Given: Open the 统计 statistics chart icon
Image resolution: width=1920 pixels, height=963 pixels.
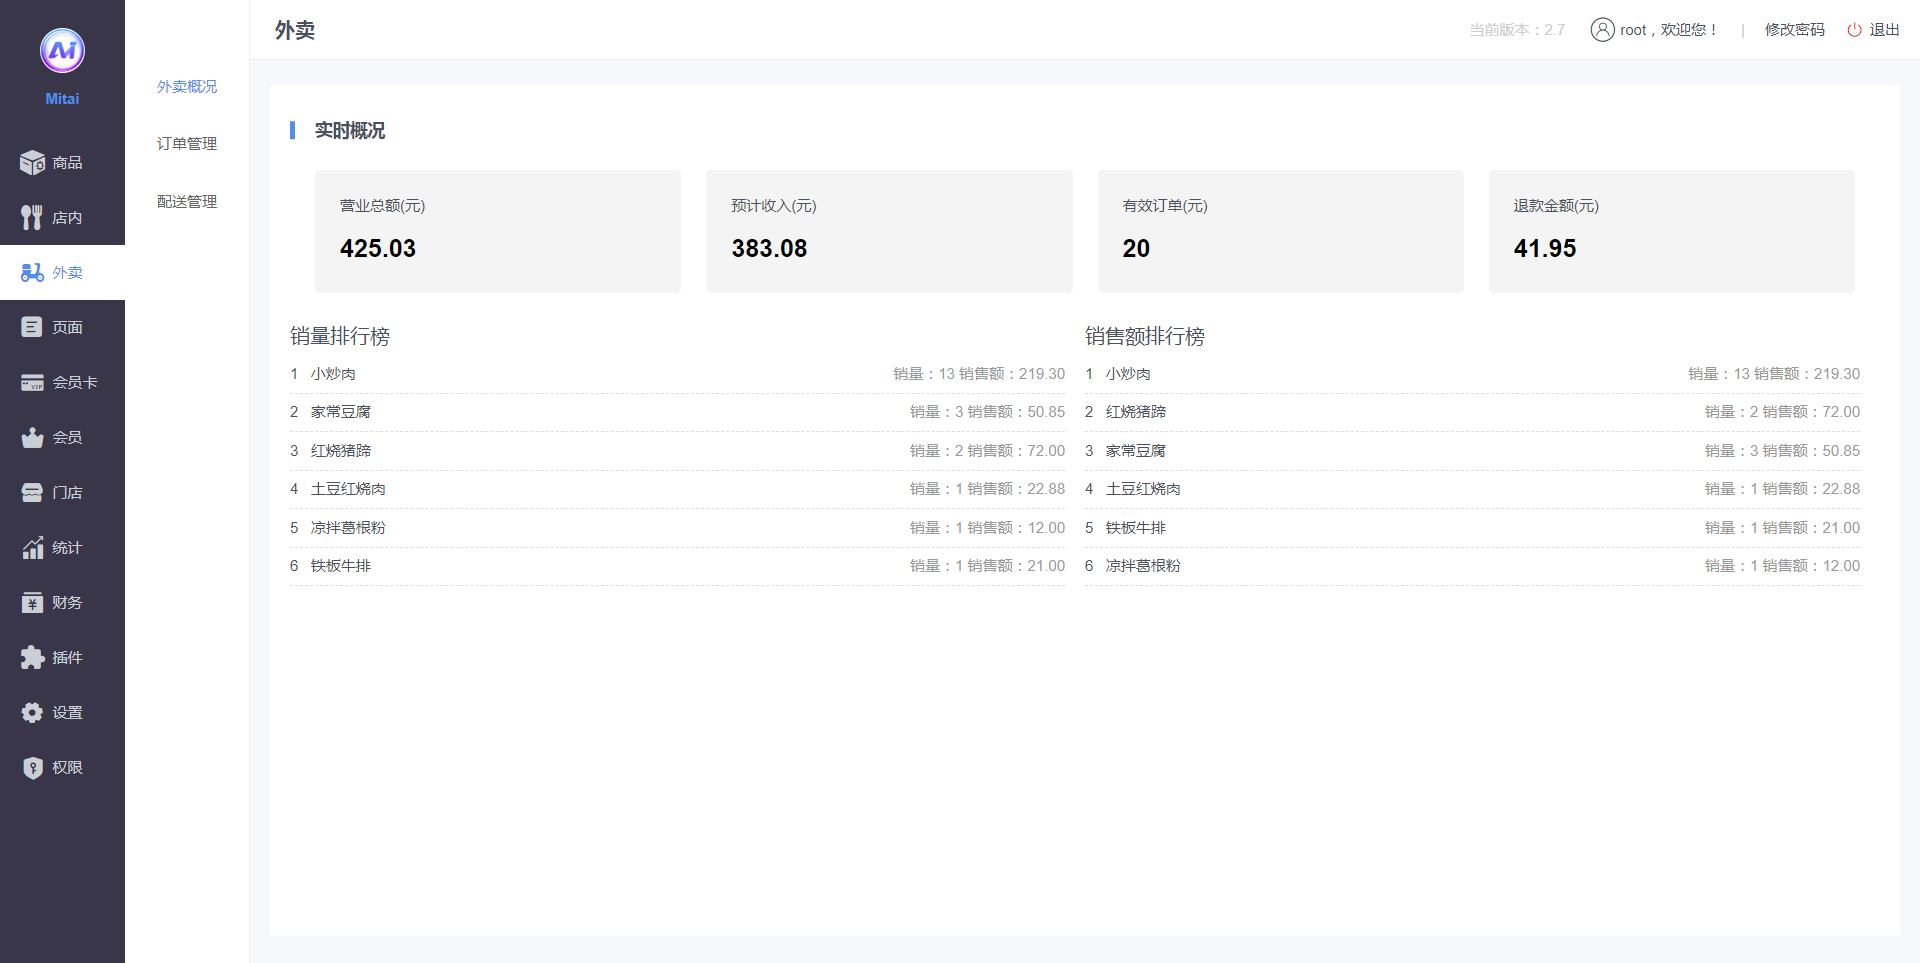Looking at the screenshot, I should 32,547.
